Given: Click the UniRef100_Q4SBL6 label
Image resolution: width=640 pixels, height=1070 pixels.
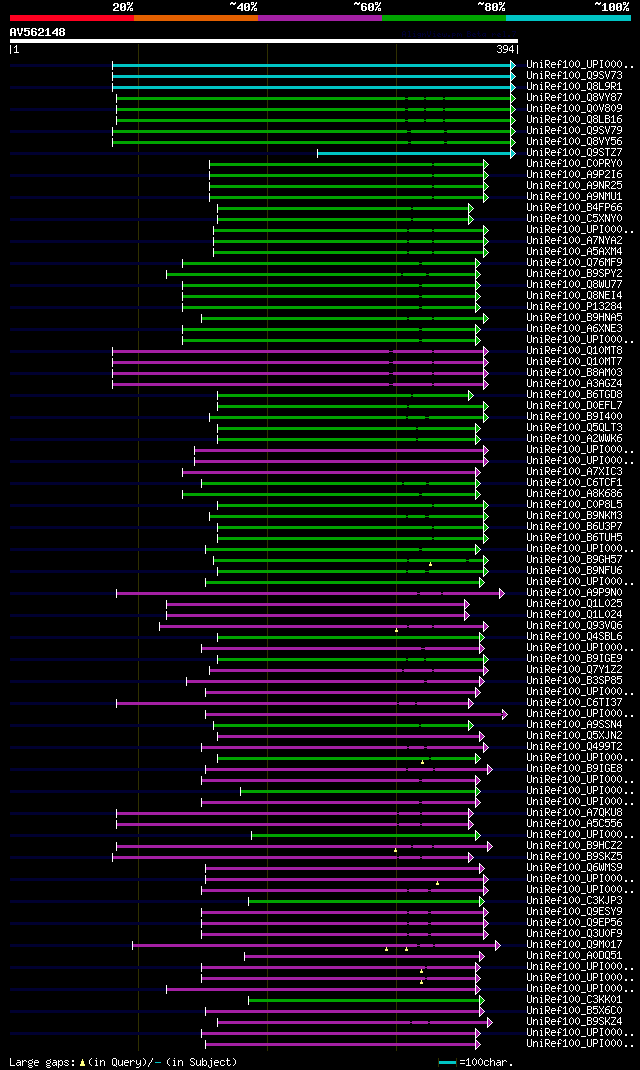Looking at the screenshot, I should [x=574, y=637].
